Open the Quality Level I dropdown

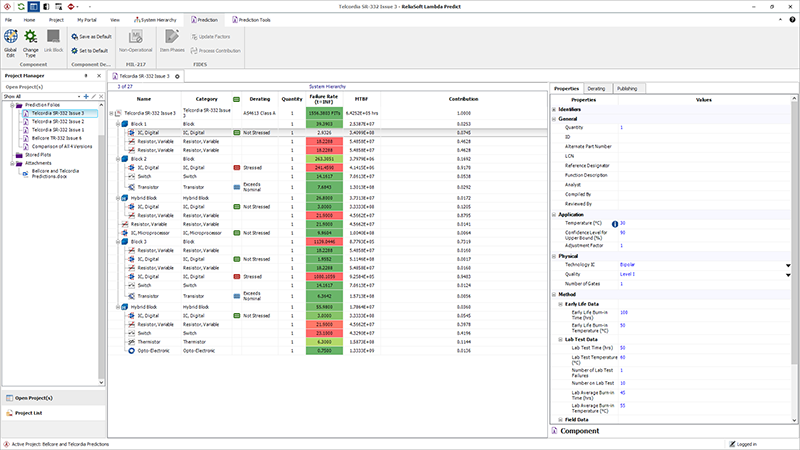788,275
